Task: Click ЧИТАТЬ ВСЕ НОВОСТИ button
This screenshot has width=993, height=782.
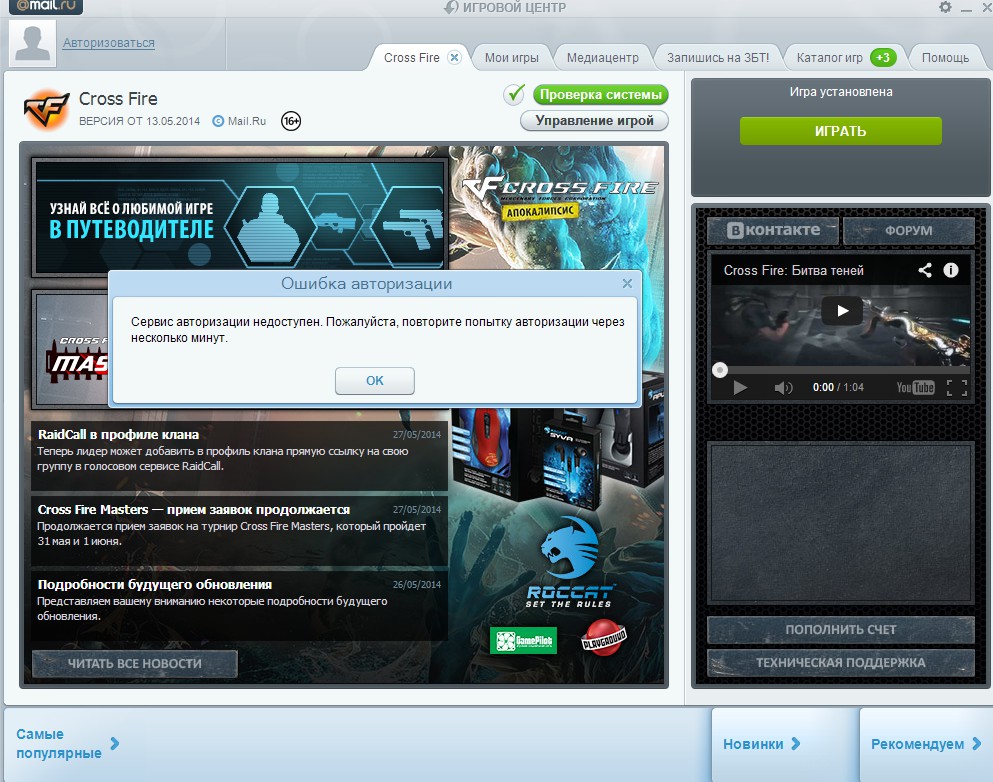Action: pyautogui.click(x=135, y=664)
